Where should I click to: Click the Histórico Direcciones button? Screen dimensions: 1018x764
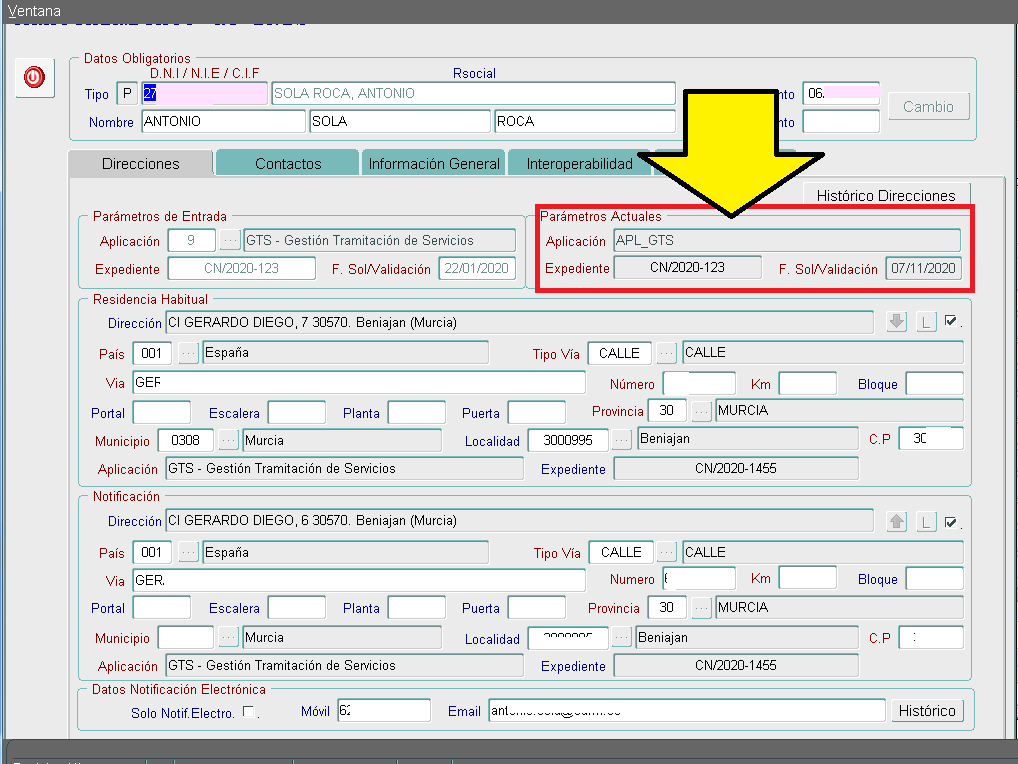886,196
